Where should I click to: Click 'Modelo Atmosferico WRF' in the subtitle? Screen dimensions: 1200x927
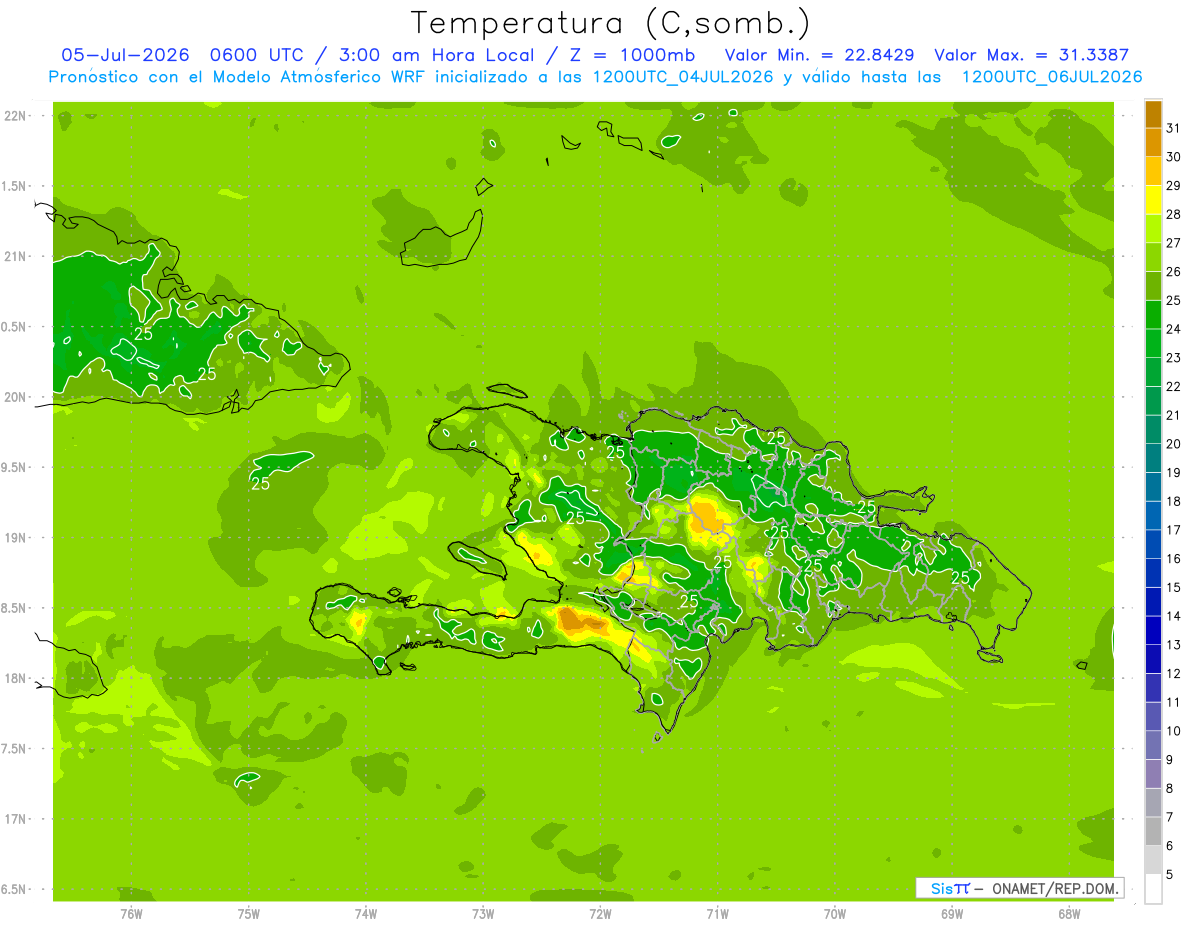pos(320,77)
